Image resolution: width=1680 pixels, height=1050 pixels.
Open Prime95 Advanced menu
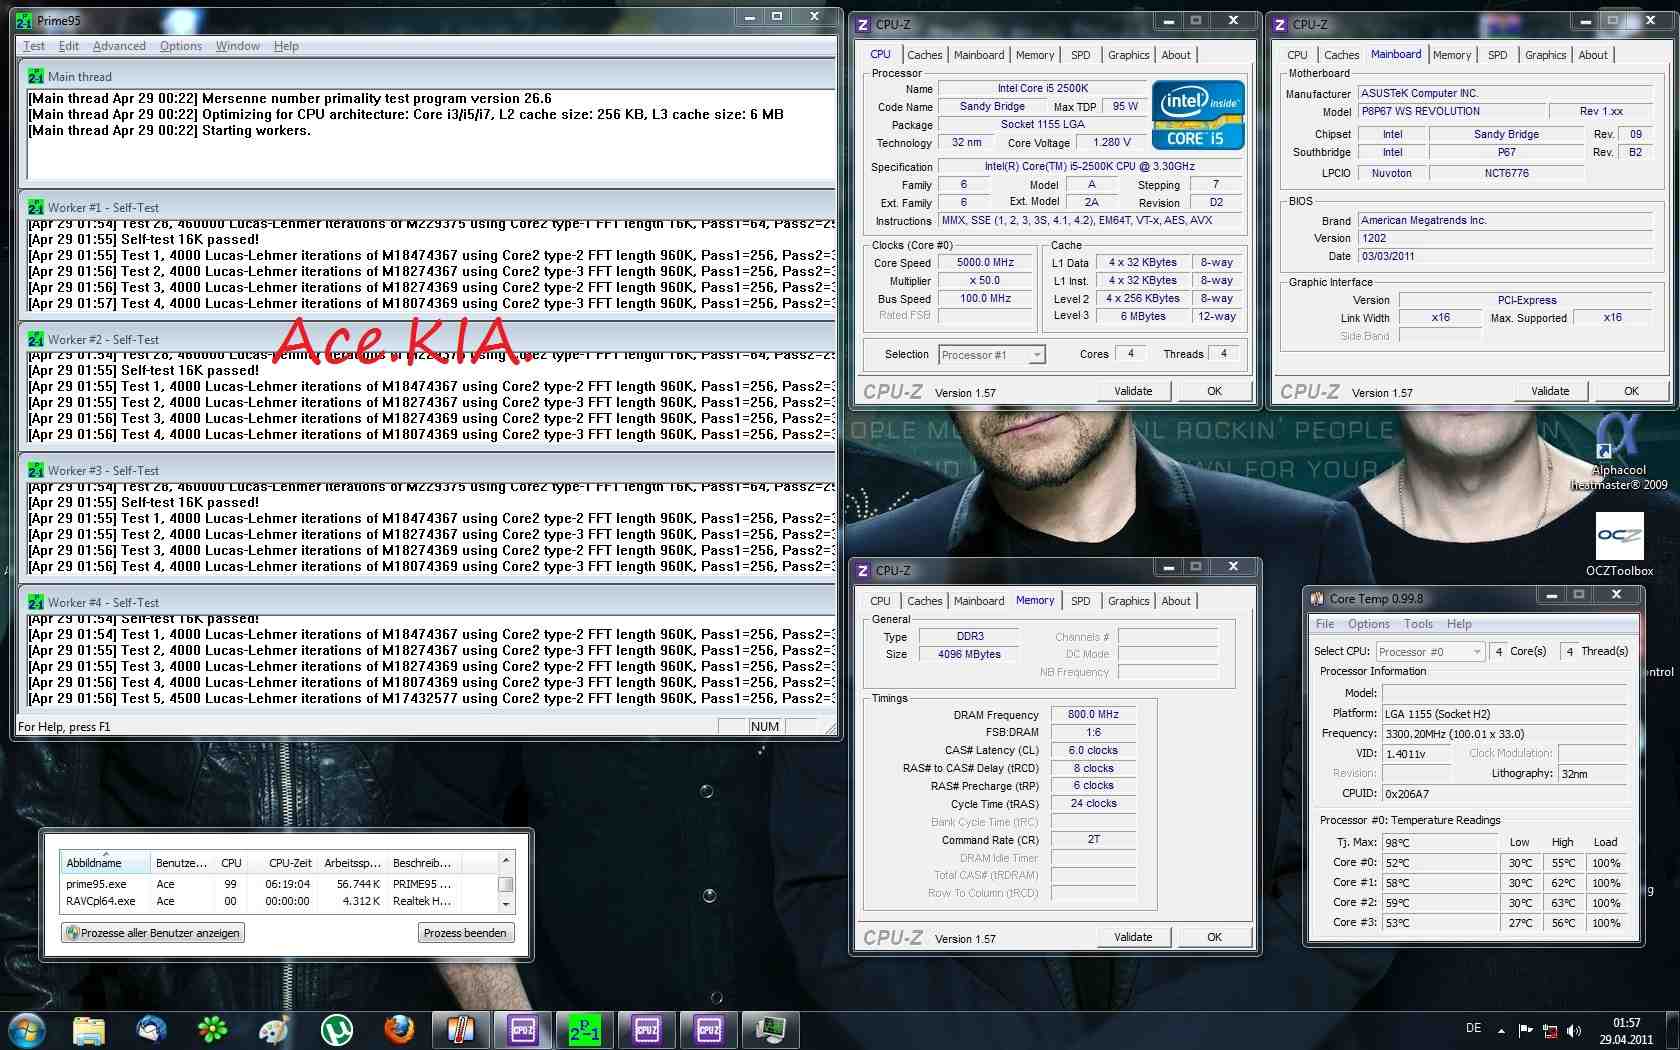click(x=119, y=46)
